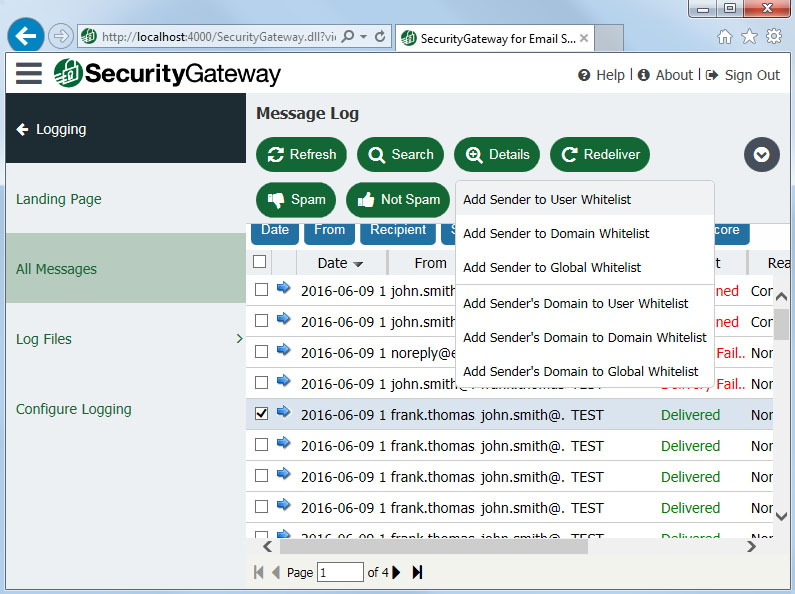
Task: Check the frank.thomas row below the selected one
Action: [262, 444]
